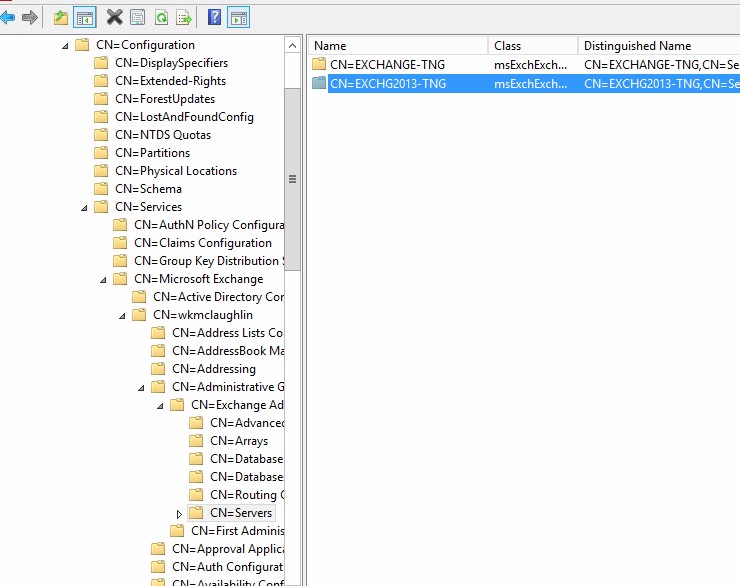Toggle the Show/Hide Console Tree icon
Screen dimensions: 740x586
(85, 18)
